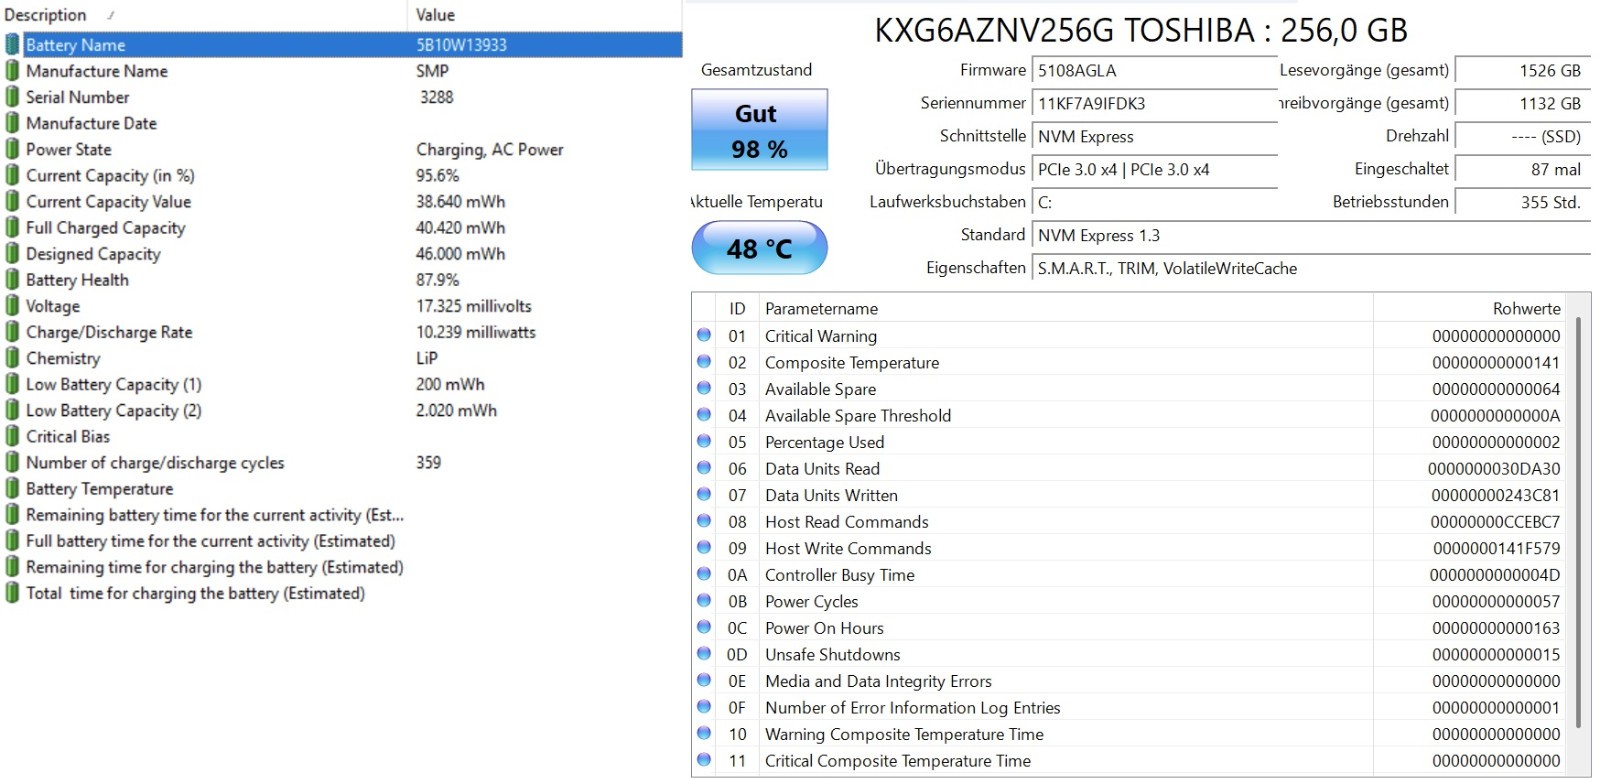Click the Firmware field showing 5108AGLA
This screenshot has height=778, width=1600.
(1155, 70)
